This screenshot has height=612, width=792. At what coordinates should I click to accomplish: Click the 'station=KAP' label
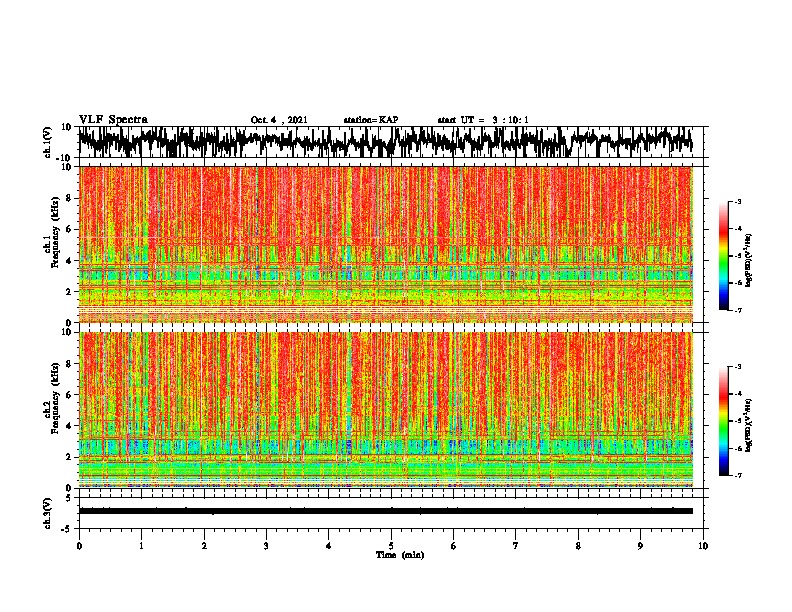click(x=371, y=120)
